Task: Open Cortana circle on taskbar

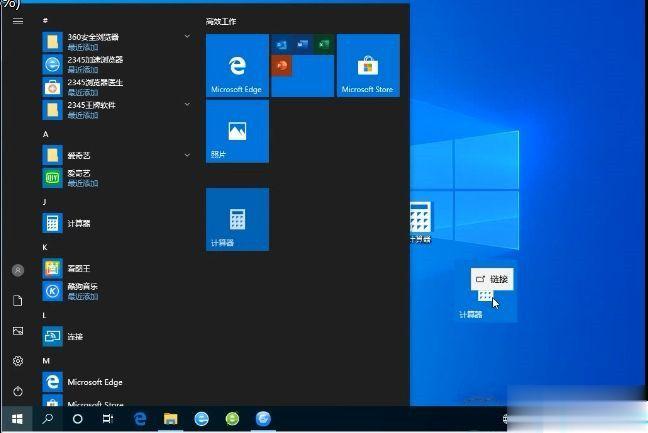Action: click(x=77, y=419)
